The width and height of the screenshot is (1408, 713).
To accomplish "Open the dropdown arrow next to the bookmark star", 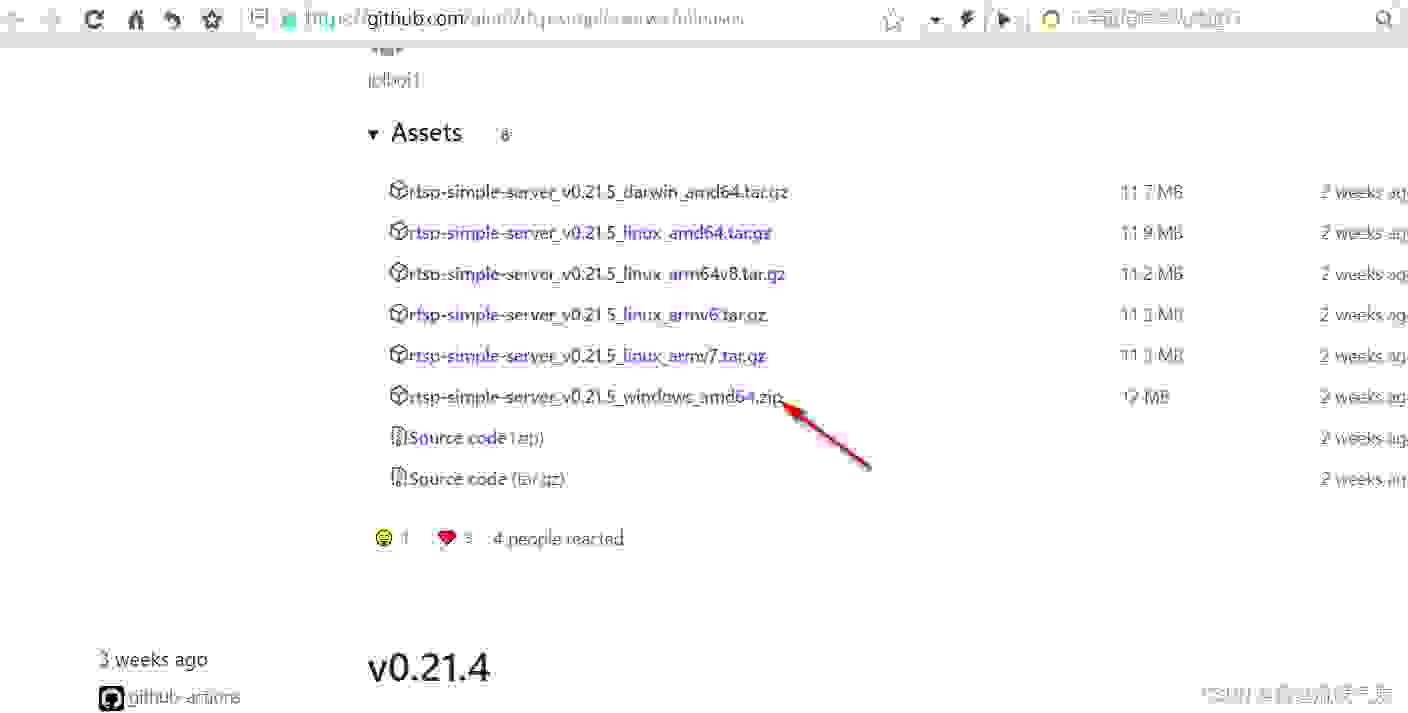I will [935, 20].
